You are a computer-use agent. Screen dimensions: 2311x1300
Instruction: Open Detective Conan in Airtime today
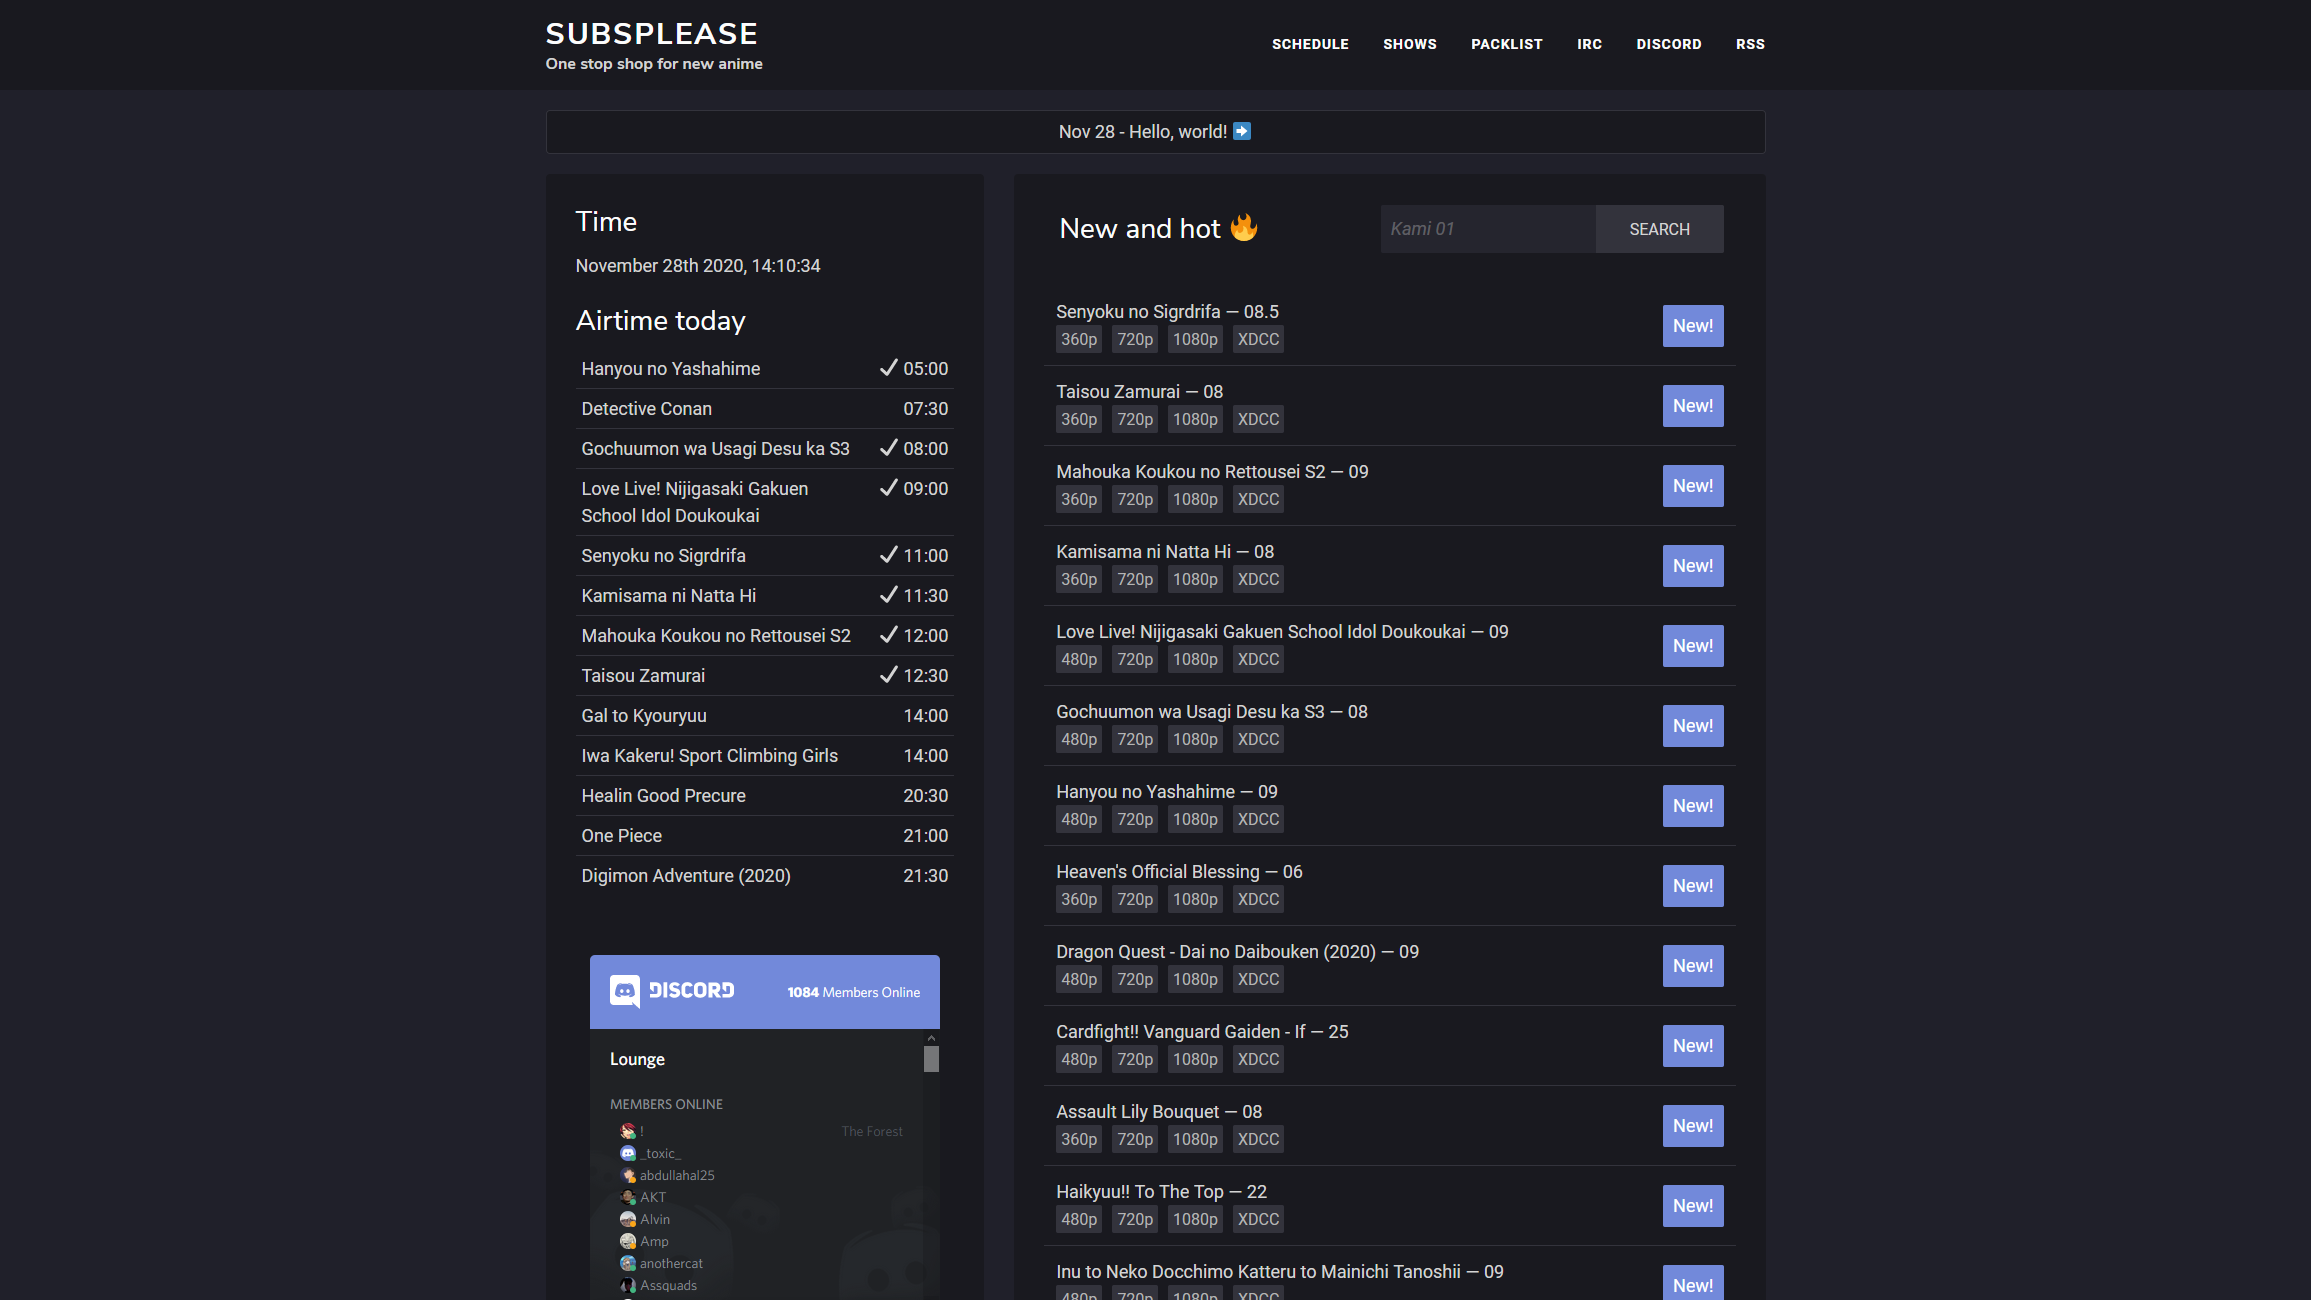point(646,409)
